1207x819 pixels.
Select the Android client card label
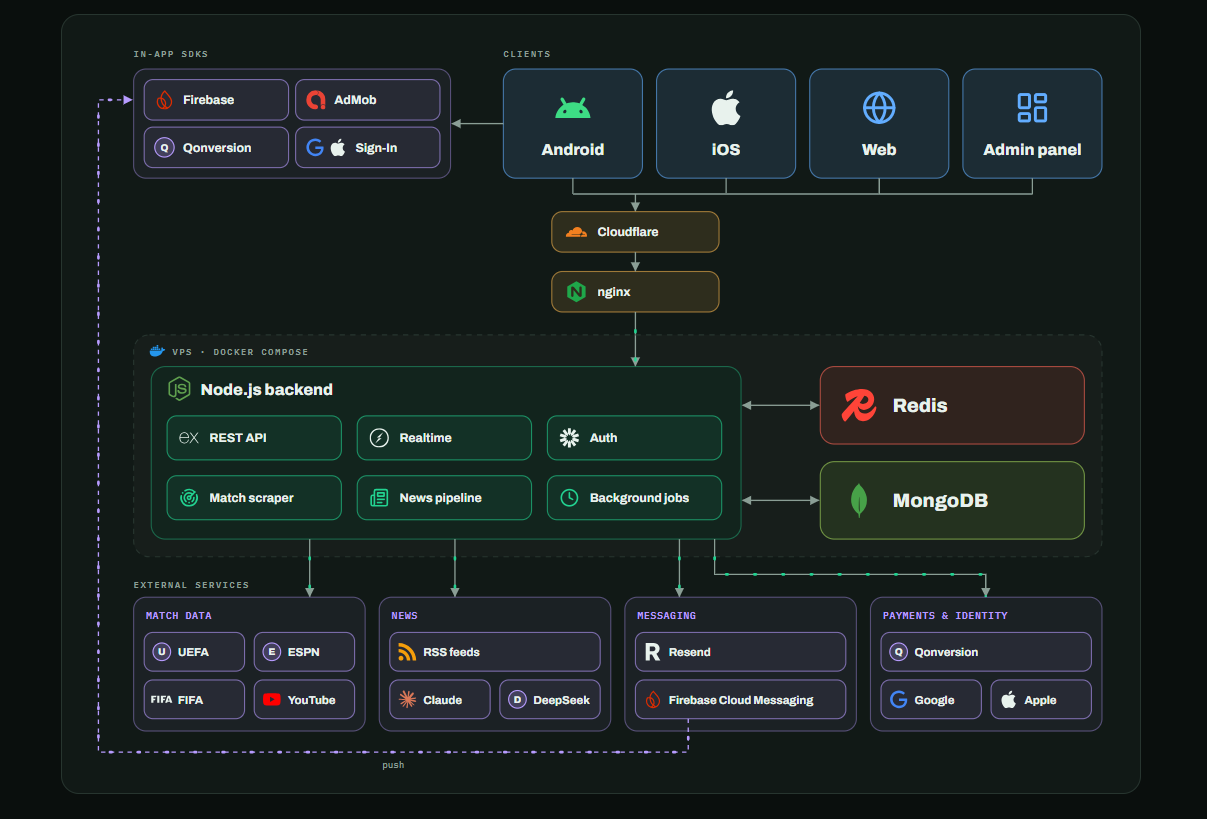573,150
